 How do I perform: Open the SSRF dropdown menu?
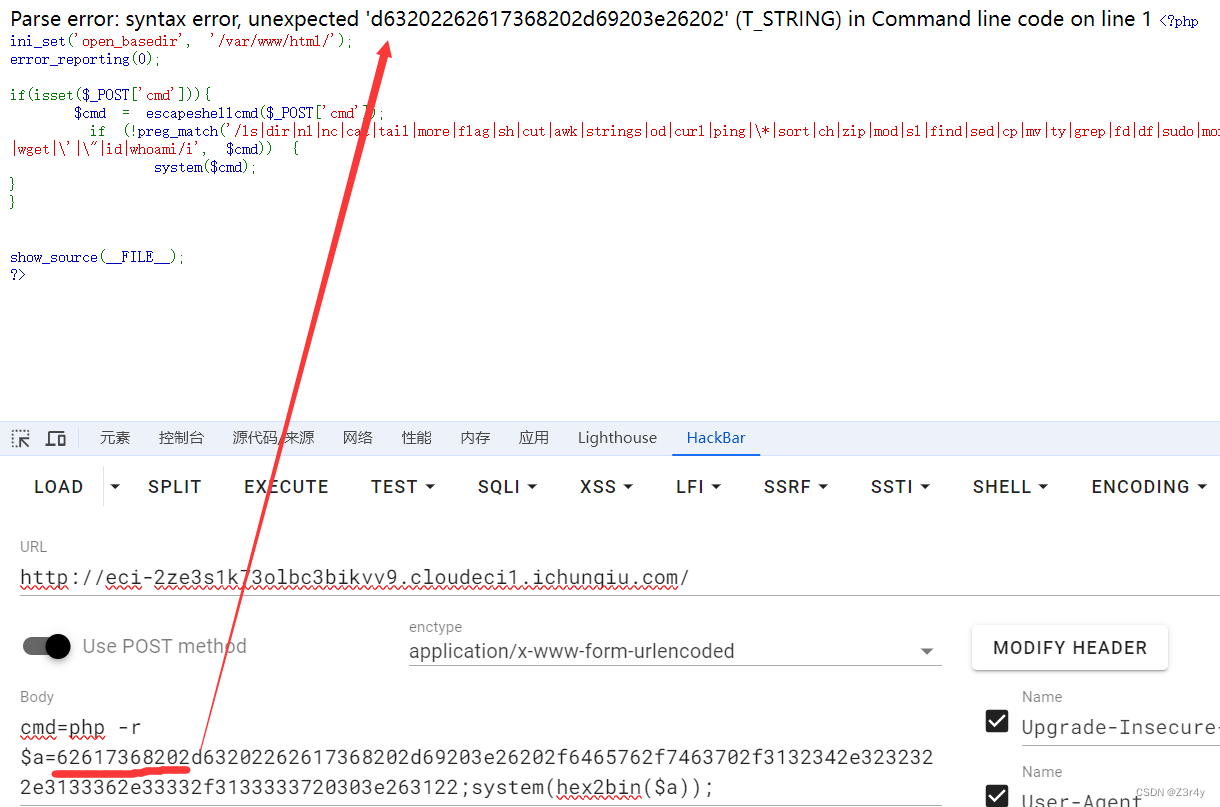click(796, 487)
